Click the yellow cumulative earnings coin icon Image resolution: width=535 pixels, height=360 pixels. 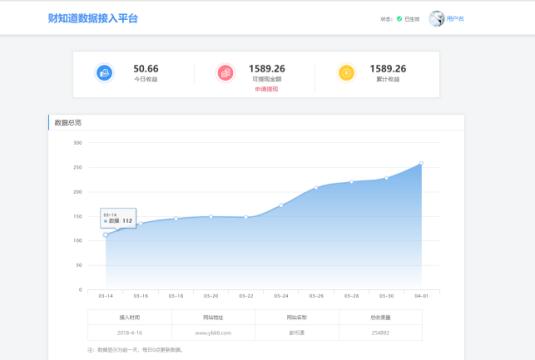click(346, 73)
